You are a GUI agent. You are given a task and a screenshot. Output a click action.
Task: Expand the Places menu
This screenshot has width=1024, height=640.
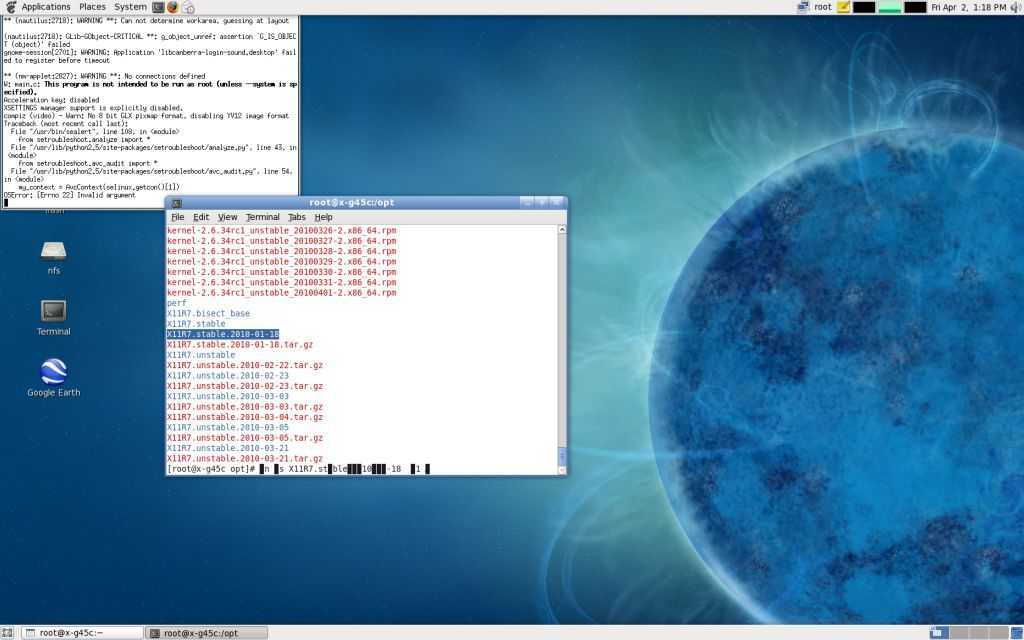coord(93,7)
